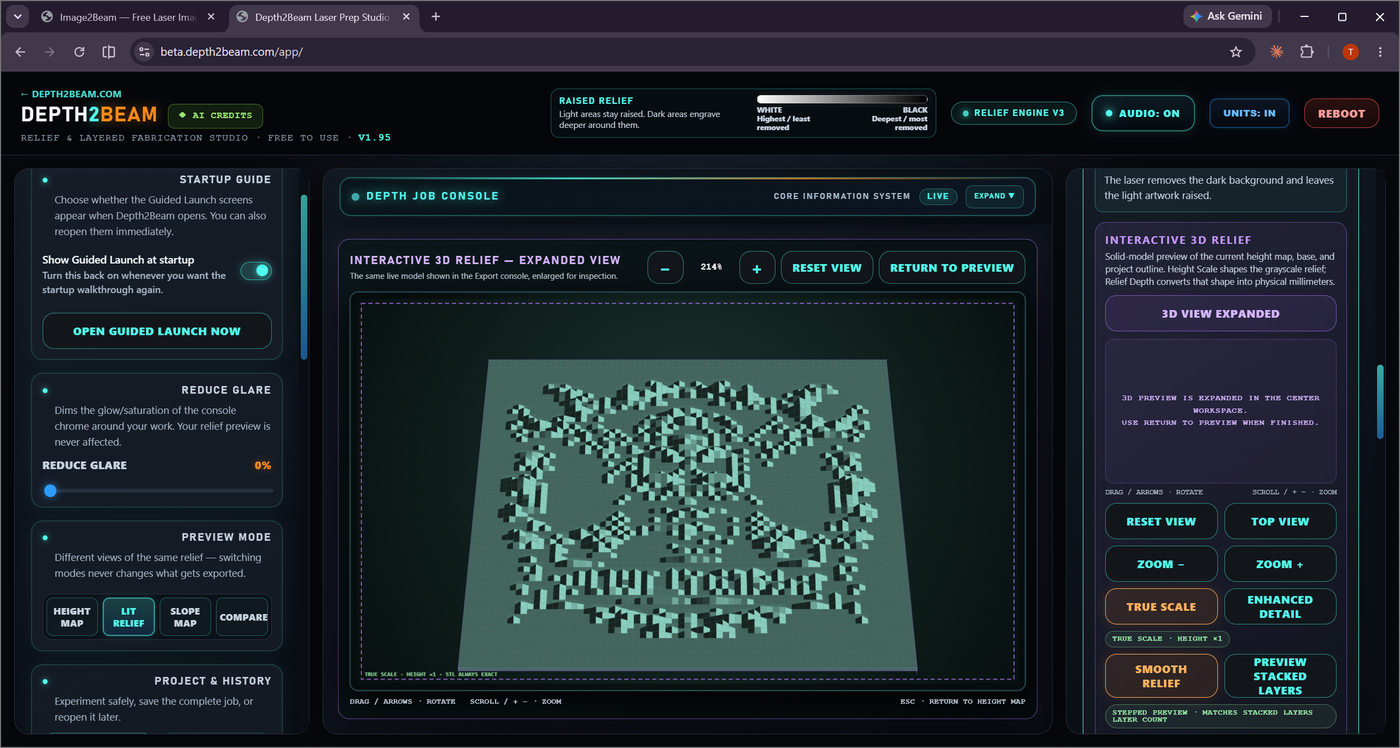Open the browser side panel icon
This screenshot has height=748, width=1400.
[x=109, y=52]
